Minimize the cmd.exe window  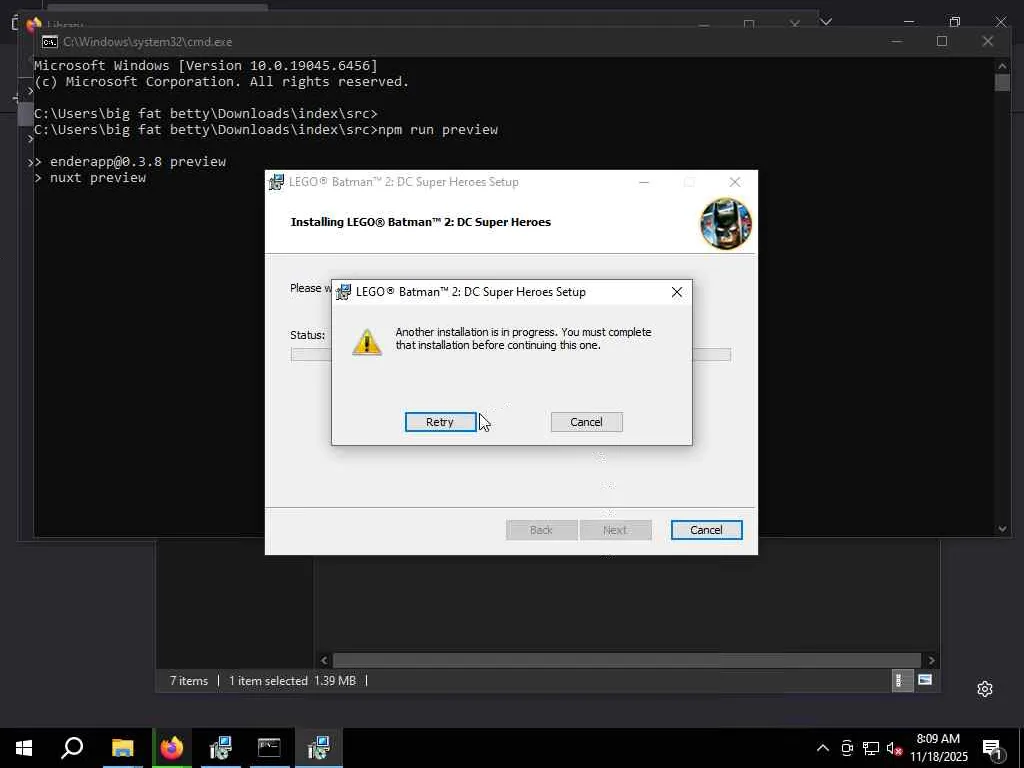click(x=897, y=41)
